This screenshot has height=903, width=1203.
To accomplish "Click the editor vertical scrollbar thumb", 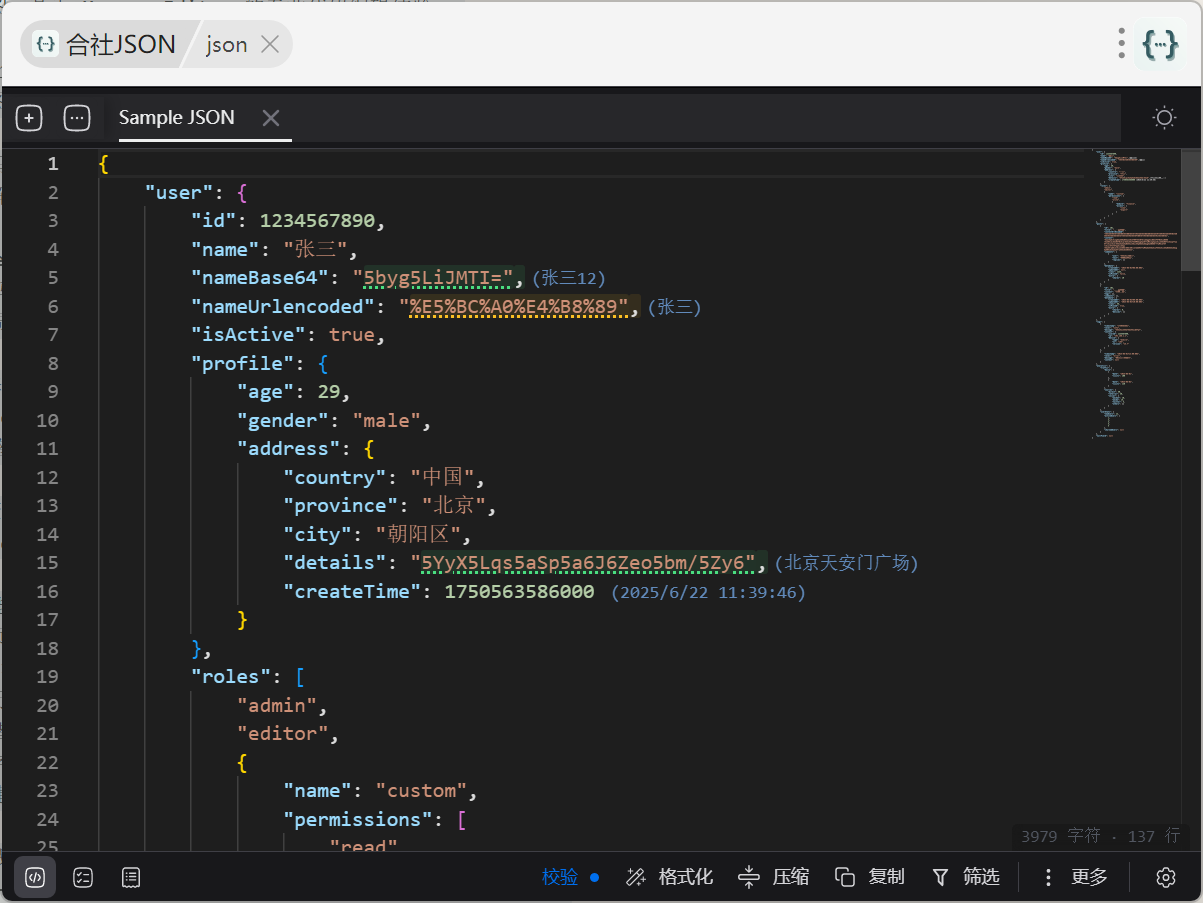I will 1191,210.
